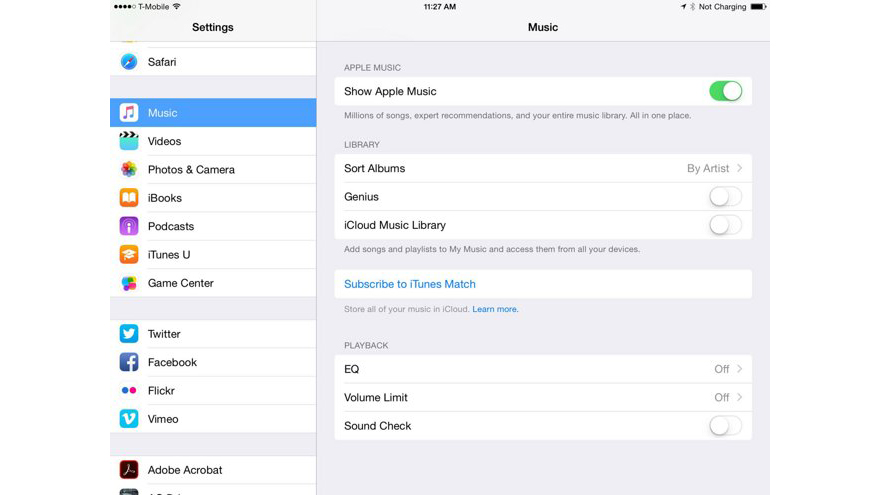This screenshot has width=880, height=495.
Task: Tap the Sort Albums label
Action: coord(374,168)
